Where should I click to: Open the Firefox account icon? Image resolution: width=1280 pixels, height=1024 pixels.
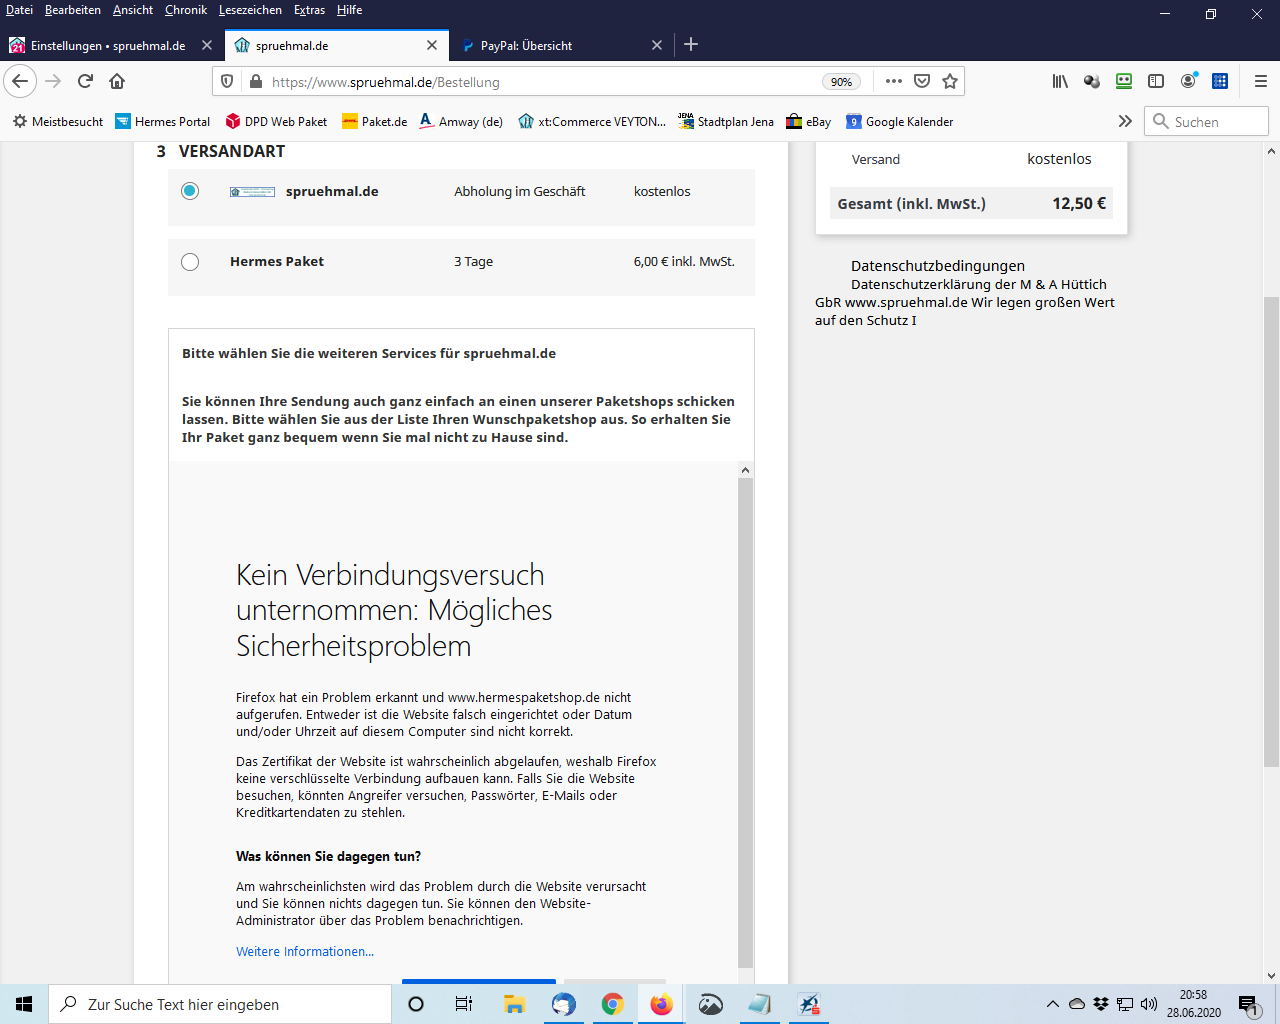1188,82
